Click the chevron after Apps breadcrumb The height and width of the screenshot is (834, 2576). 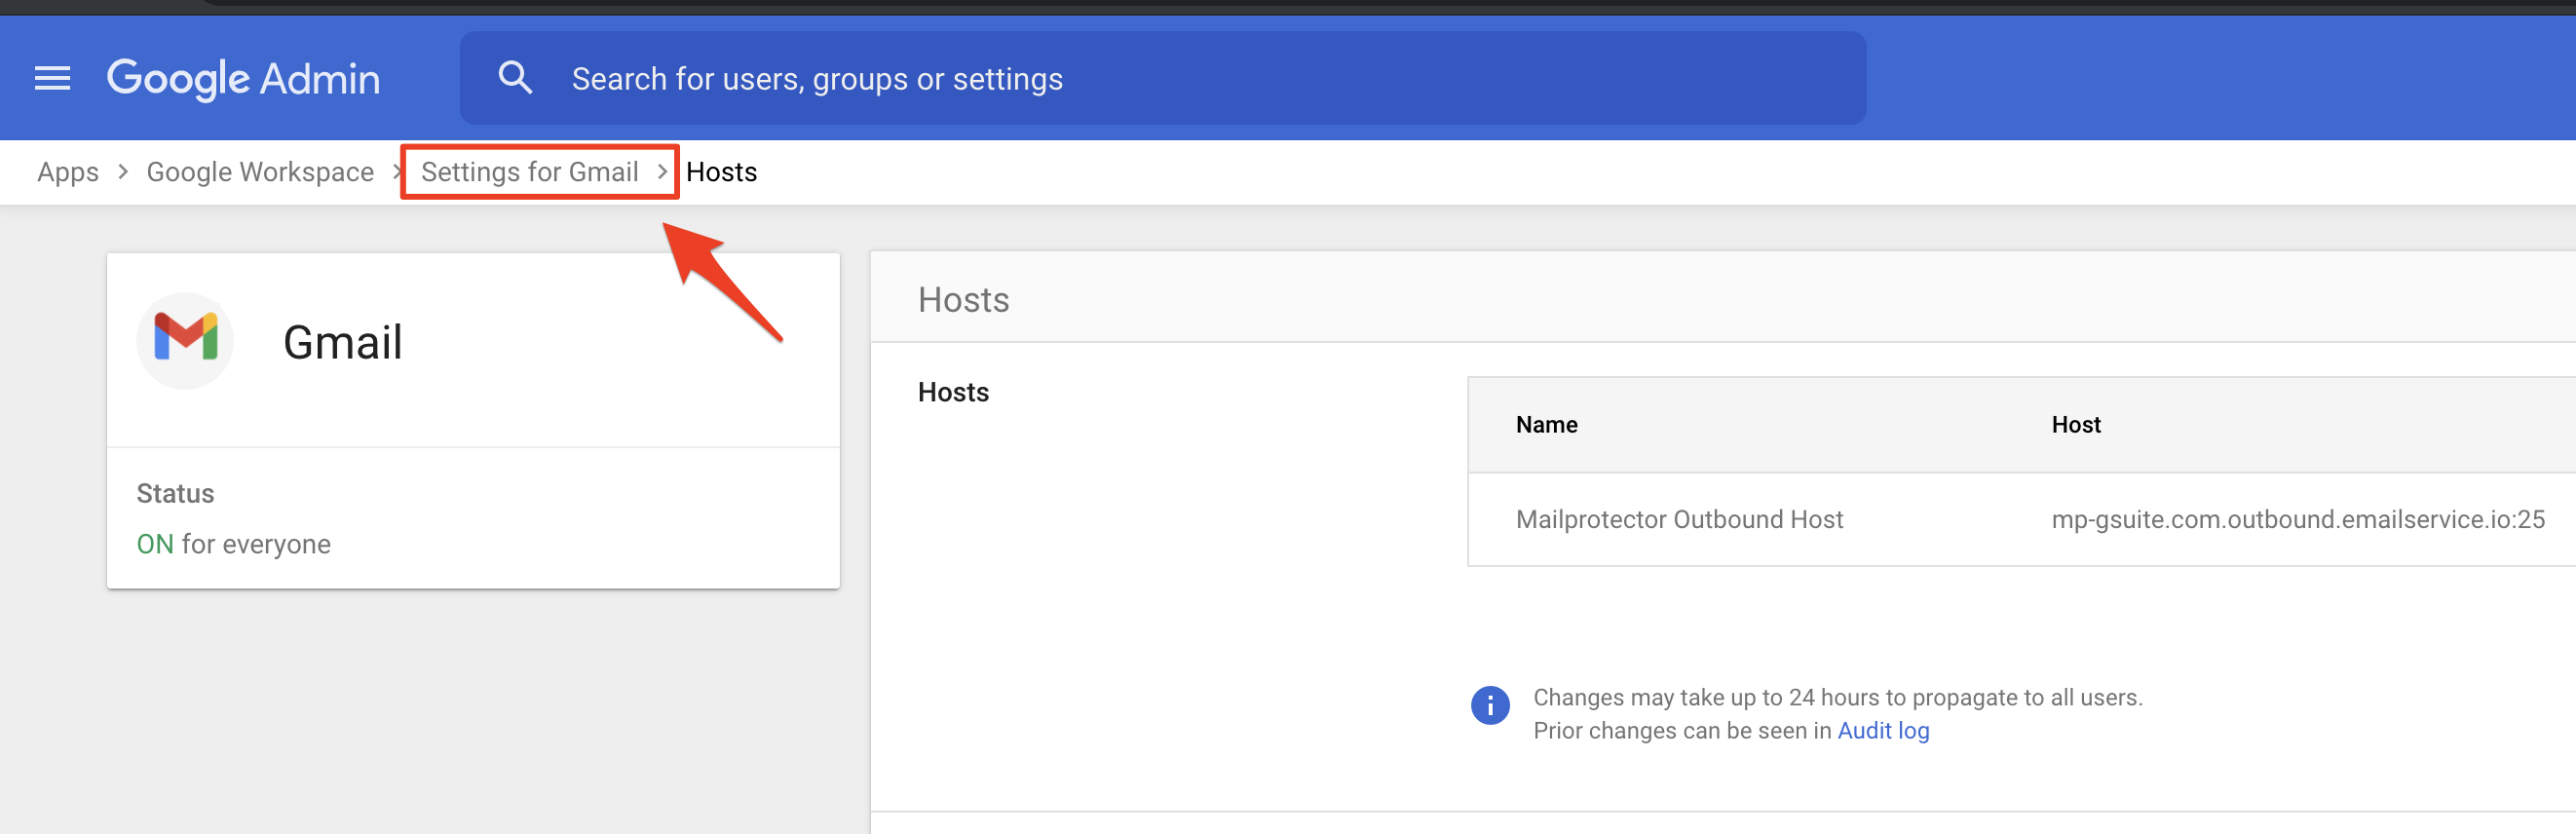123,172
